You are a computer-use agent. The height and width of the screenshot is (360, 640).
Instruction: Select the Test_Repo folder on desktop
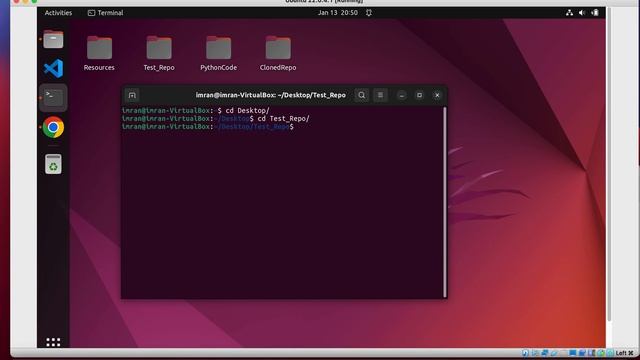pyautogui.click(x=159, y=53)
